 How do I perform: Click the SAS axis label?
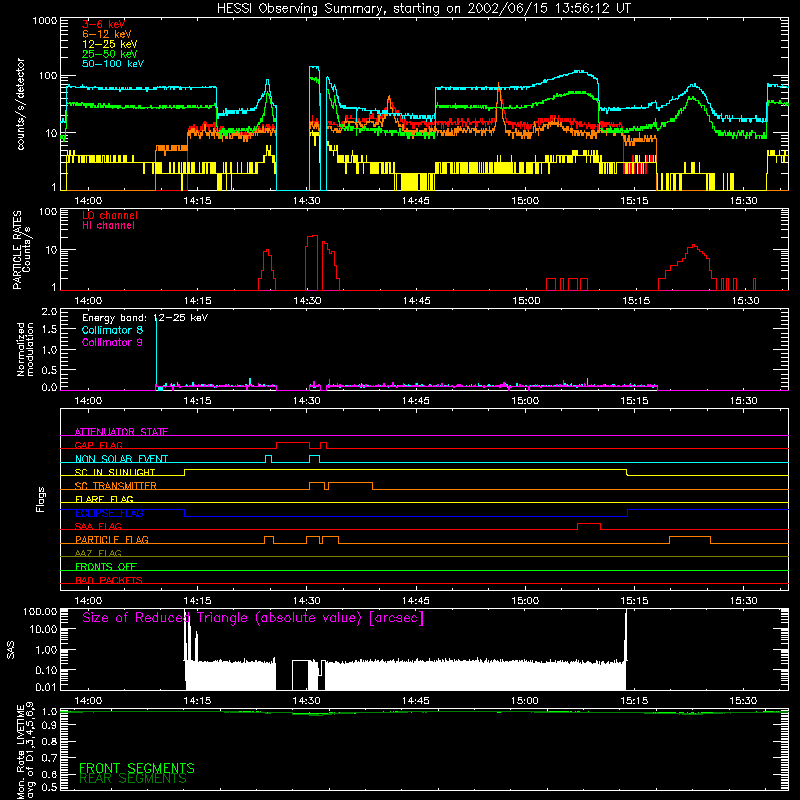tap(10, 649)
